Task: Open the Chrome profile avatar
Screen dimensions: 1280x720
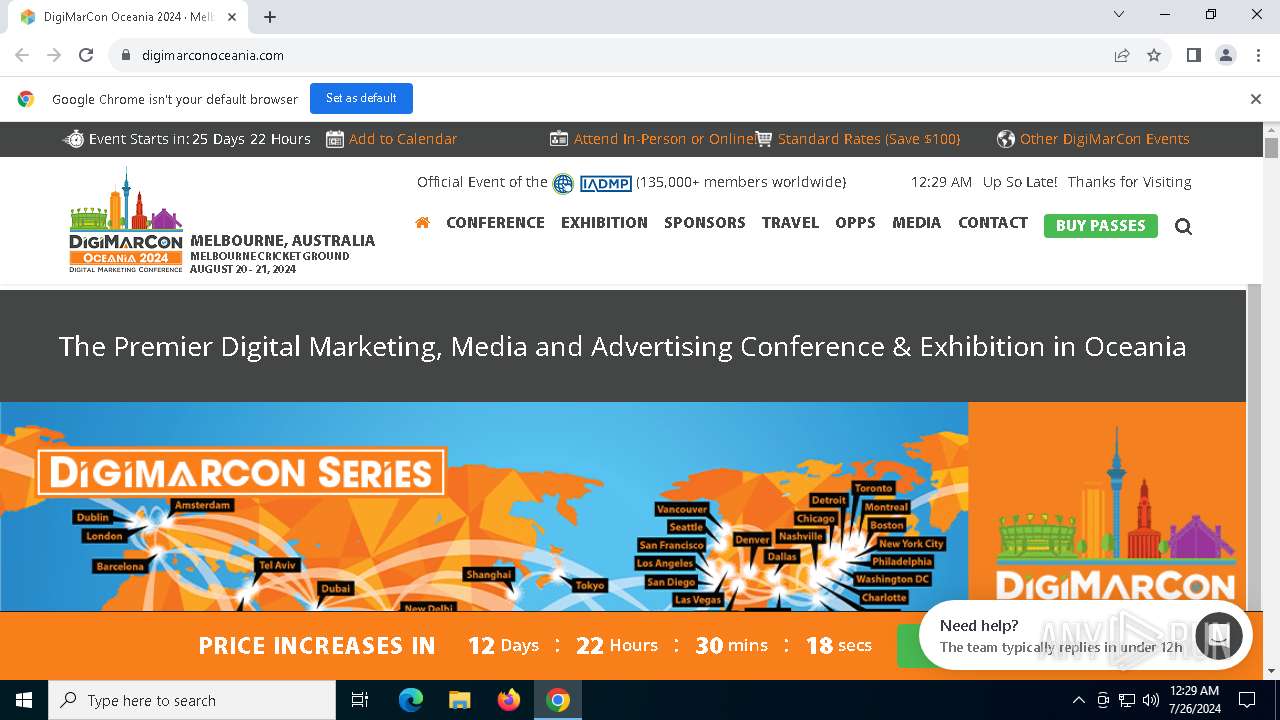Action: pos(1226,55)
